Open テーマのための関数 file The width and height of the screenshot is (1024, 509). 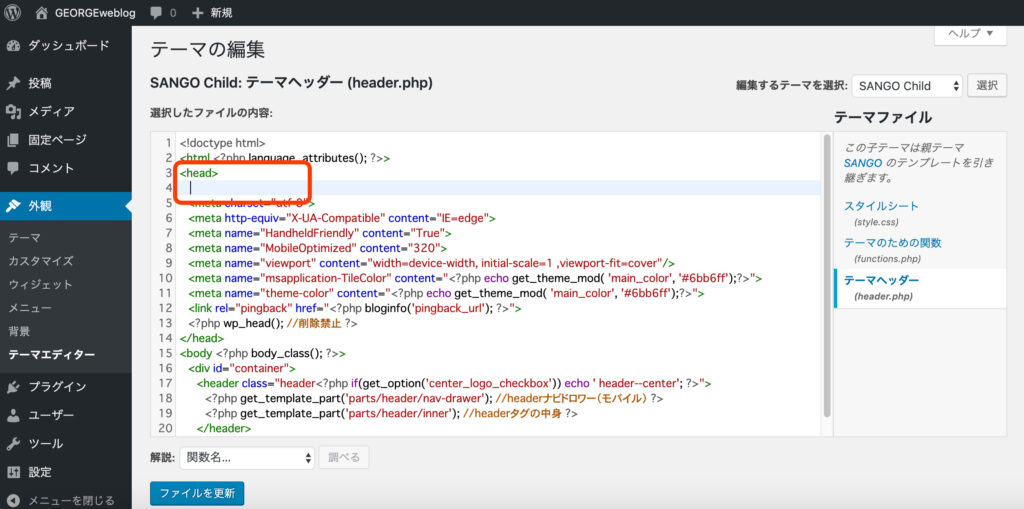pyautogui.click(x=893, y=243)
